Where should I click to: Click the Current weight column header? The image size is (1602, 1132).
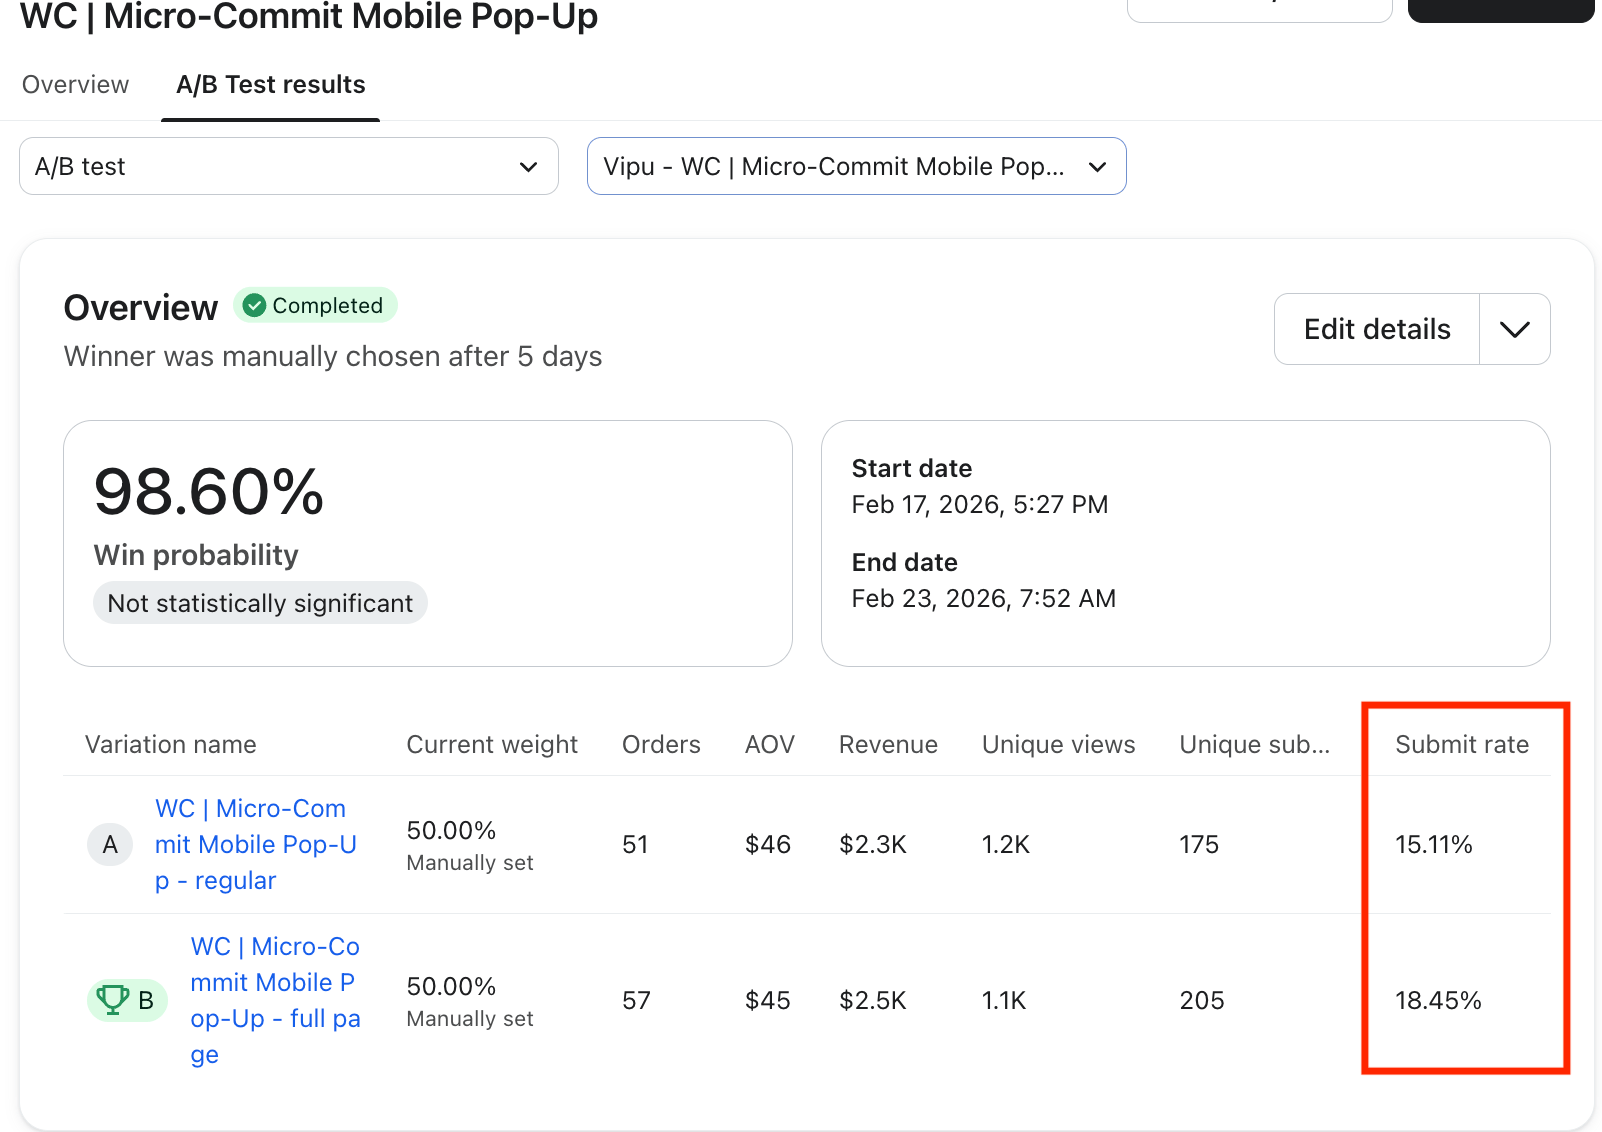tap(491, 745)
